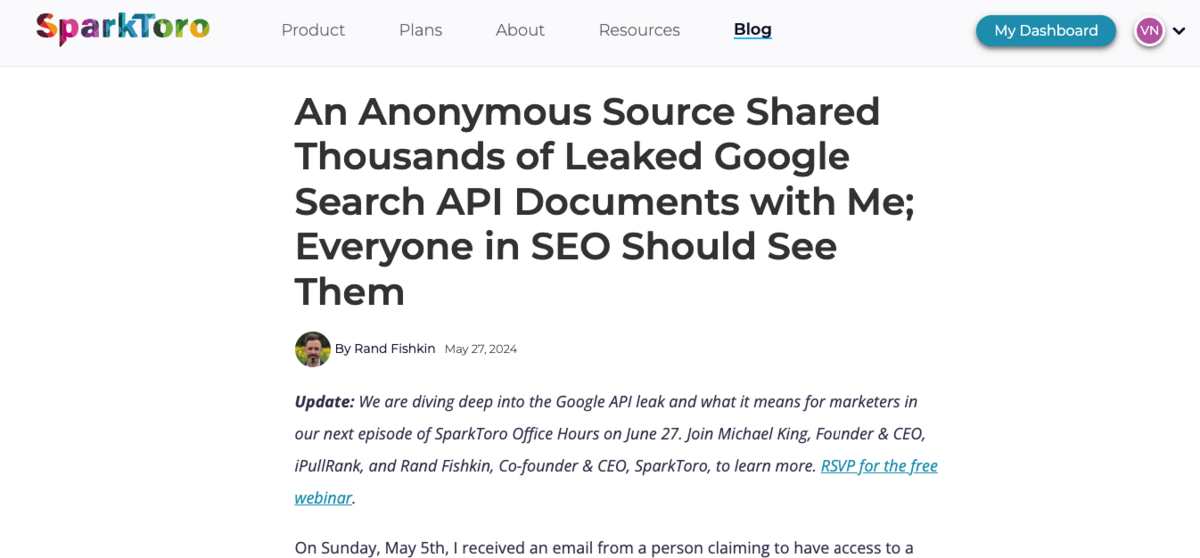Follow the RSVP for the free webinar link

(878, 466)
